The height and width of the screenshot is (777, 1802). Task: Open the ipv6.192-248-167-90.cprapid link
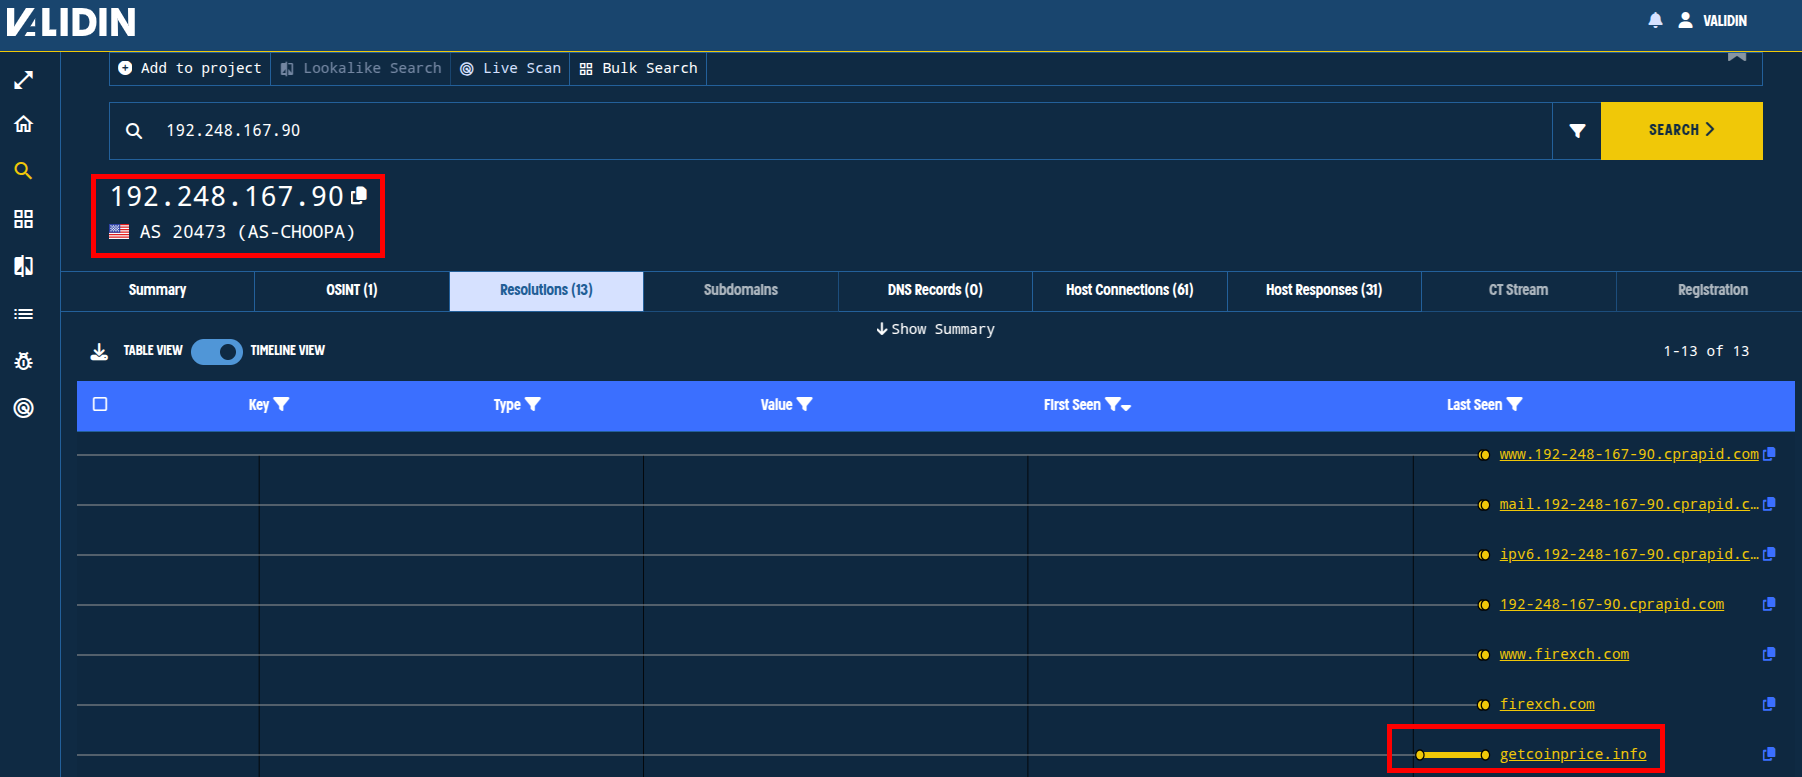(1629, 554)
